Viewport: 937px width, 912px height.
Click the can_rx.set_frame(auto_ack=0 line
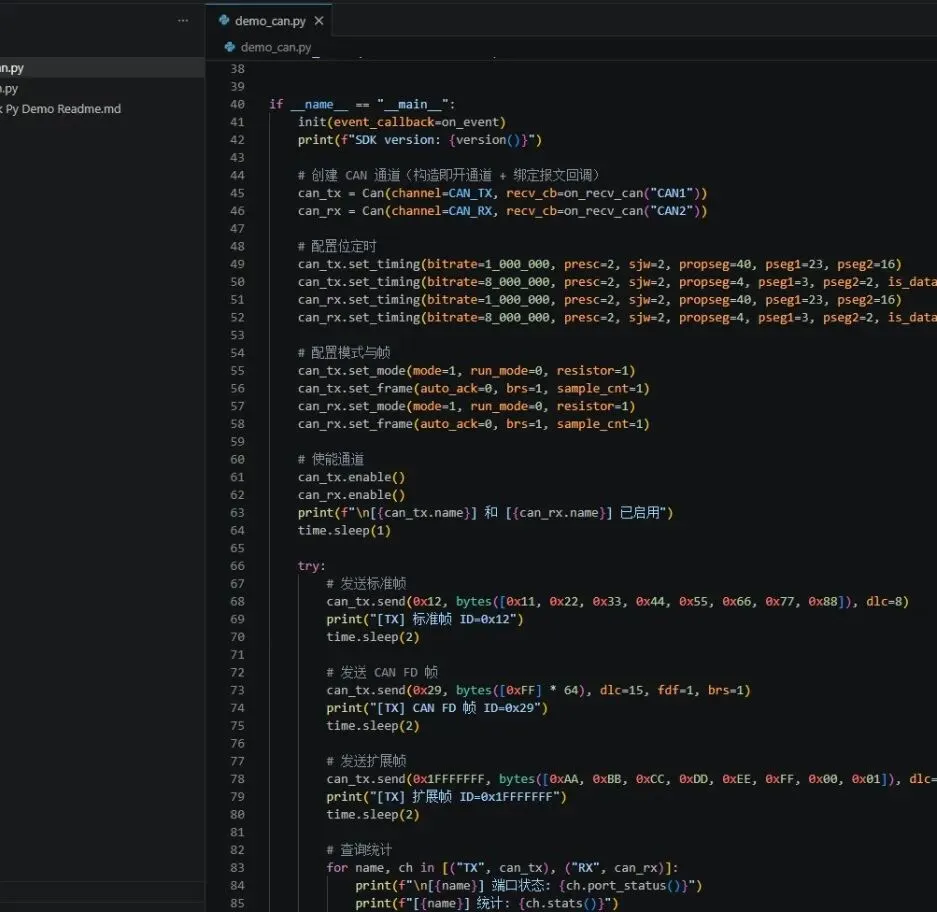(473, 424)
